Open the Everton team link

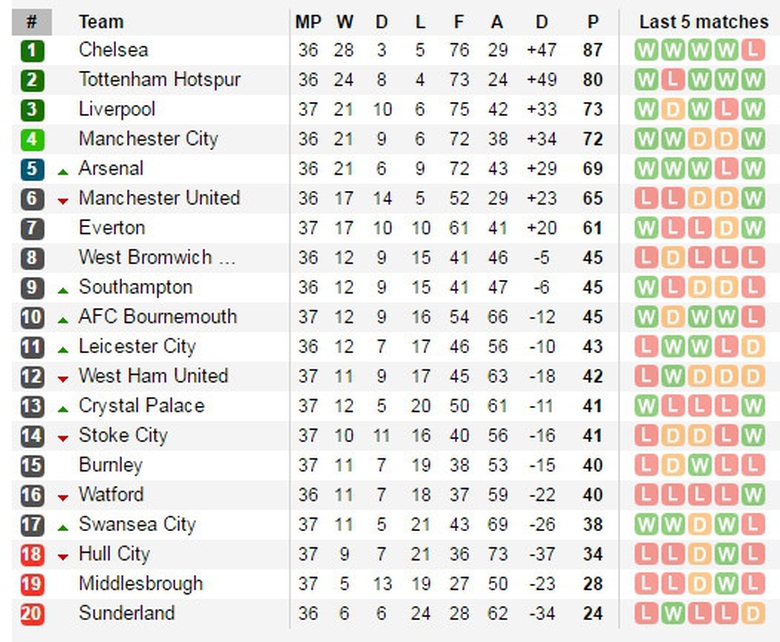click(112, 228)
